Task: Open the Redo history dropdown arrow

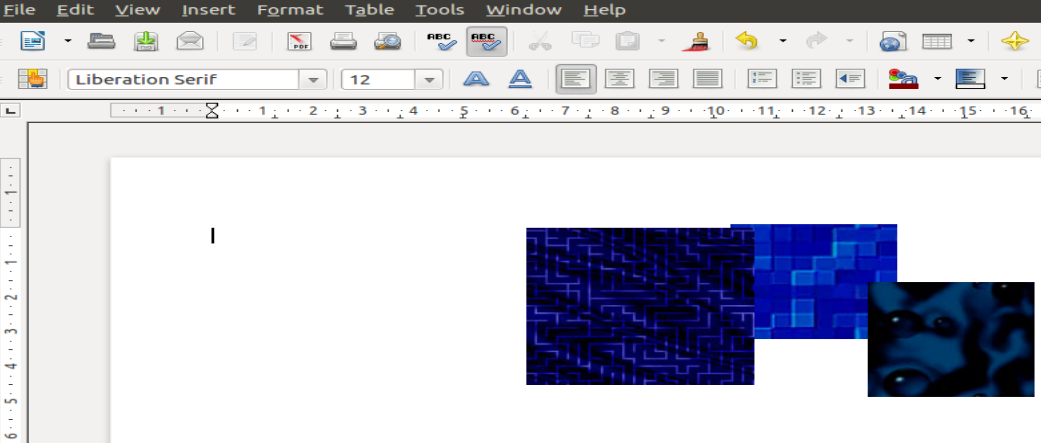Action: [850, 41]
